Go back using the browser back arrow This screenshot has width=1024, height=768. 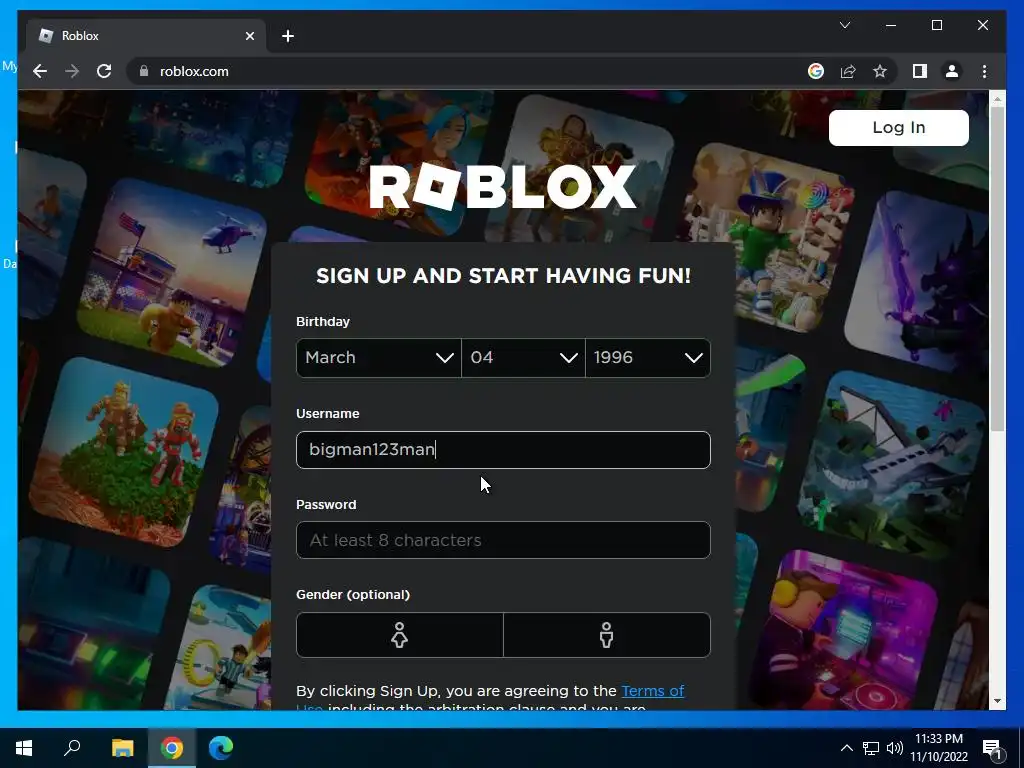tap(40, 71)
